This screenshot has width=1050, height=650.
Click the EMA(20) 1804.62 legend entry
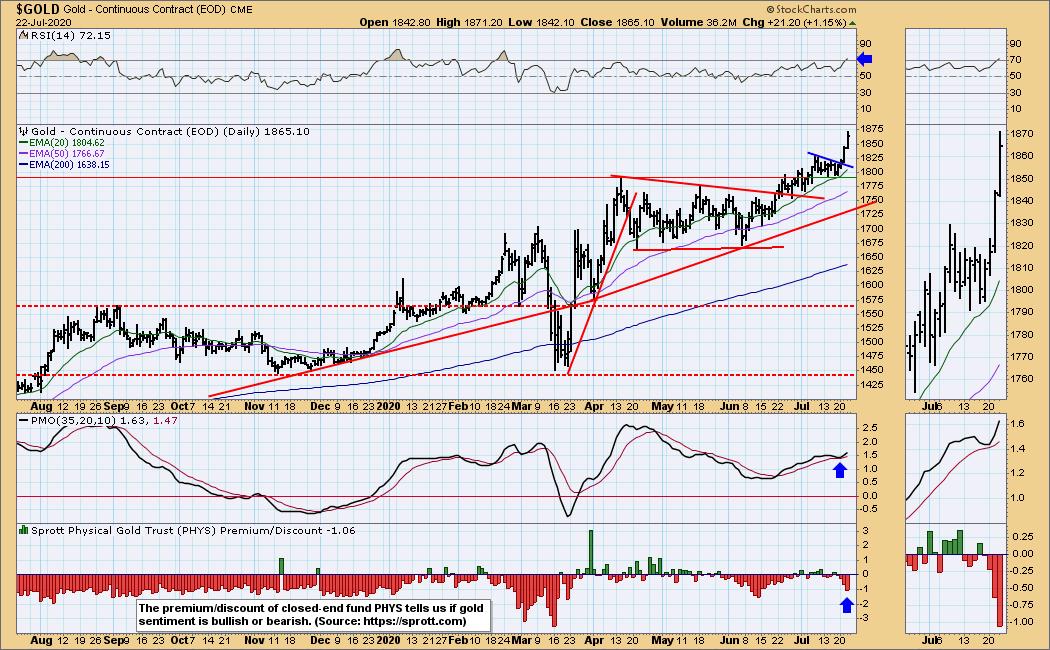coord(66,143)
